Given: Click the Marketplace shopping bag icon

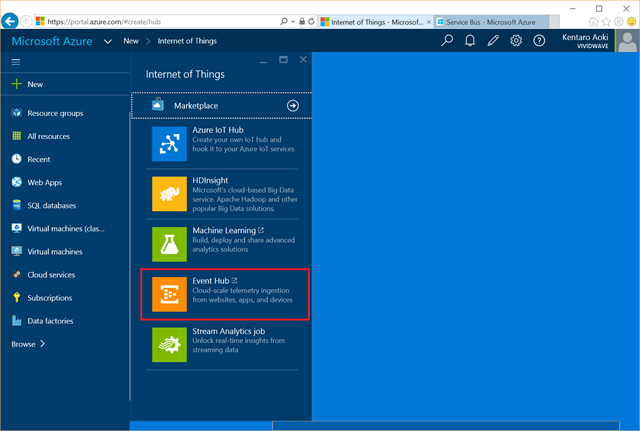Looking at the screenshot, I should pyautogui.click(x=158, y=105).
